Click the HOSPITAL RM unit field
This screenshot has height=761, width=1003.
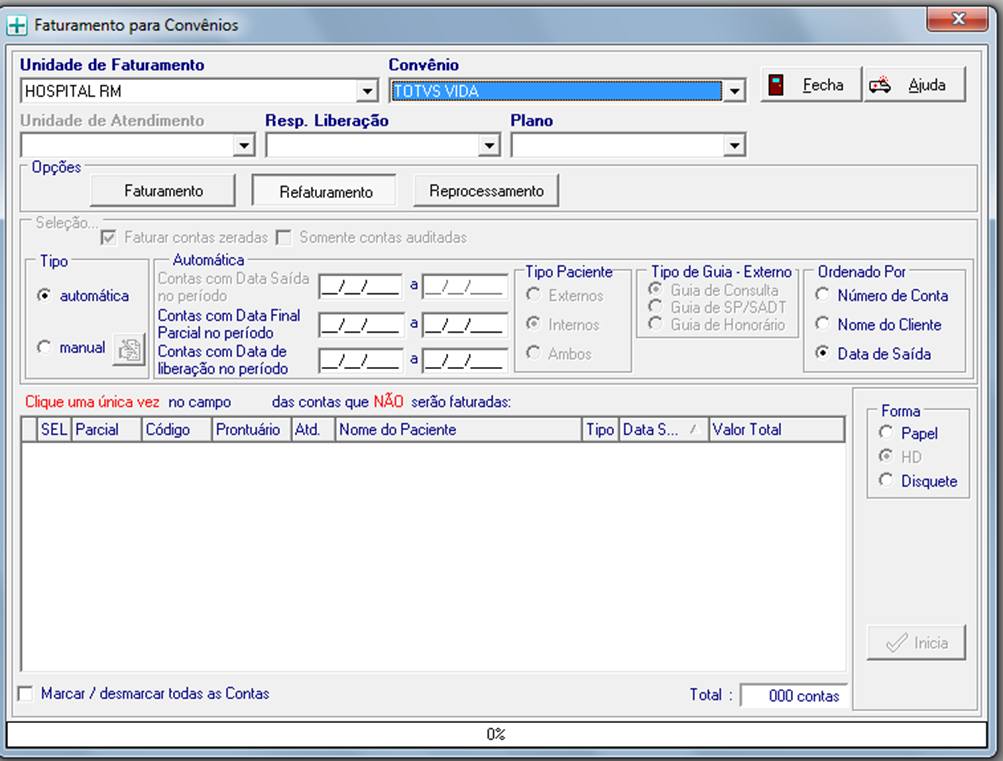(x=198, y=91)
